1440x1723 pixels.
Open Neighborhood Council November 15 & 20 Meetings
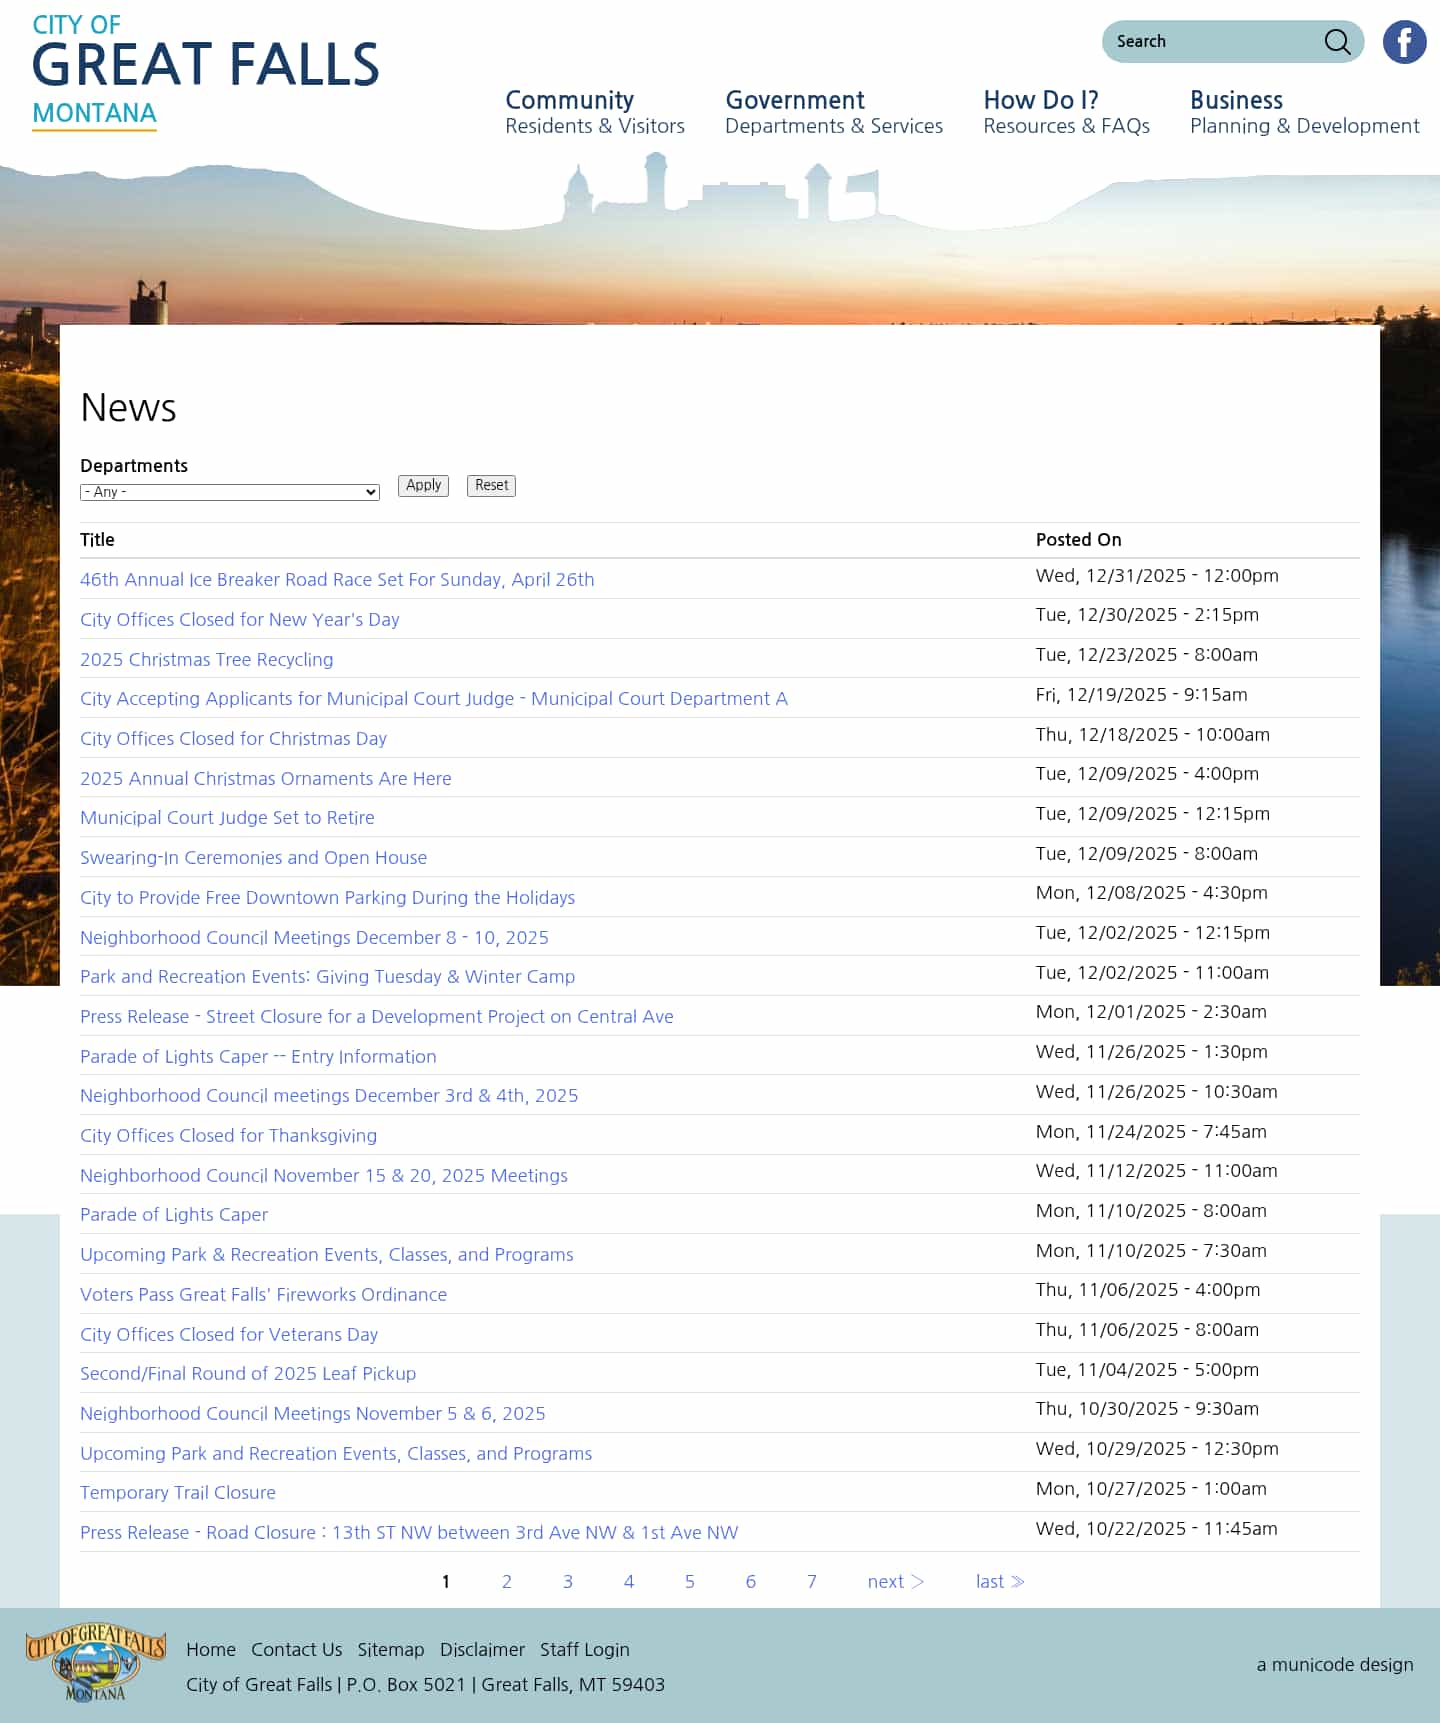click(x=323, y=1175)
